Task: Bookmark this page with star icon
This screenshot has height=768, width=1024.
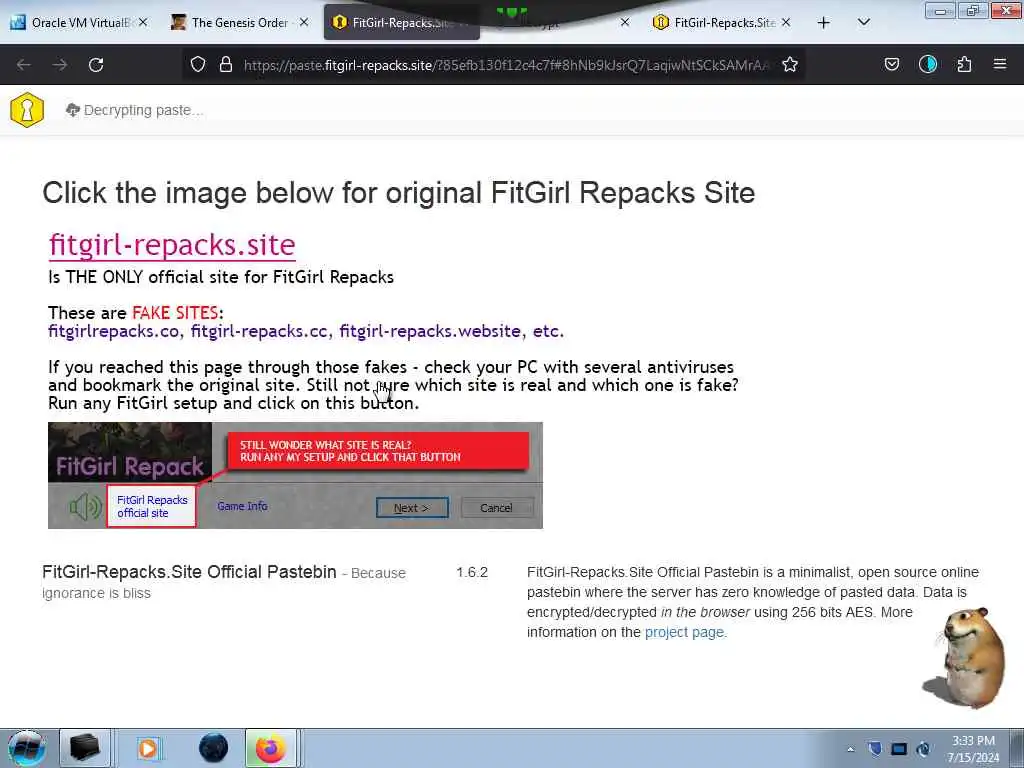Action: coord(790,64)
